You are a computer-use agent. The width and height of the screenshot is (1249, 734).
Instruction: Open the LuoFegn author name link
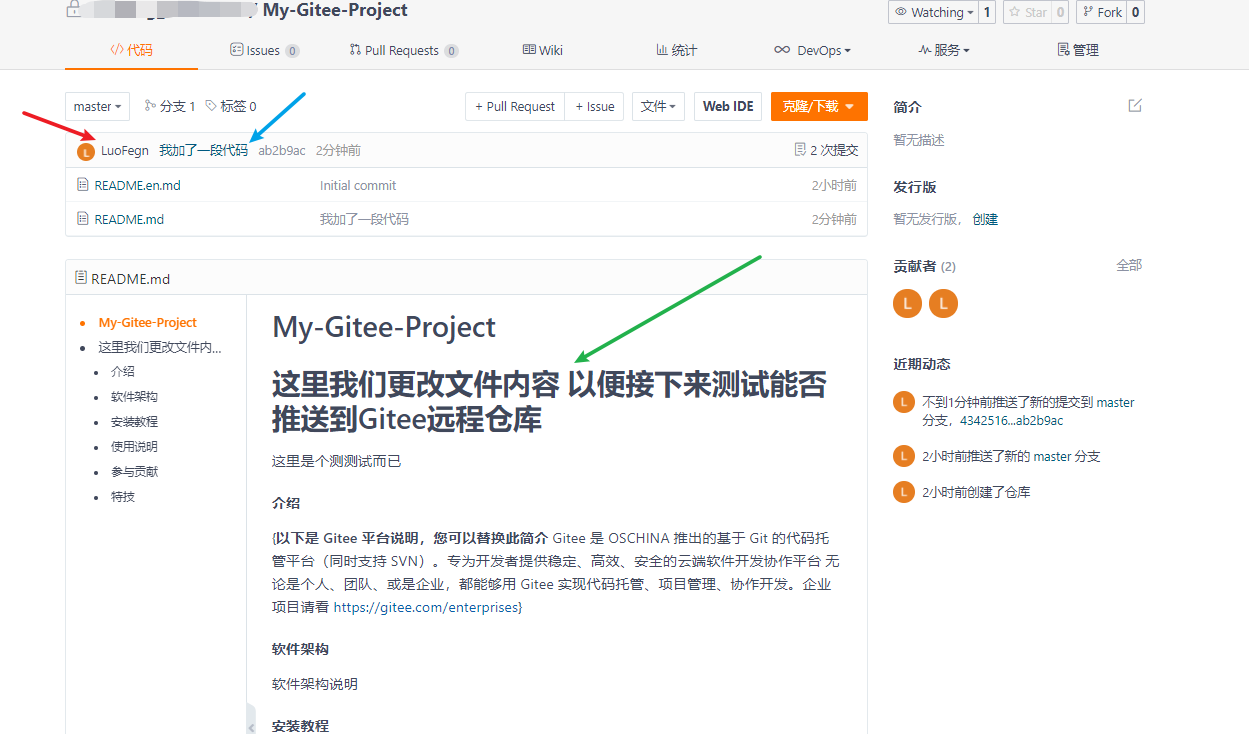pos(125,151)
